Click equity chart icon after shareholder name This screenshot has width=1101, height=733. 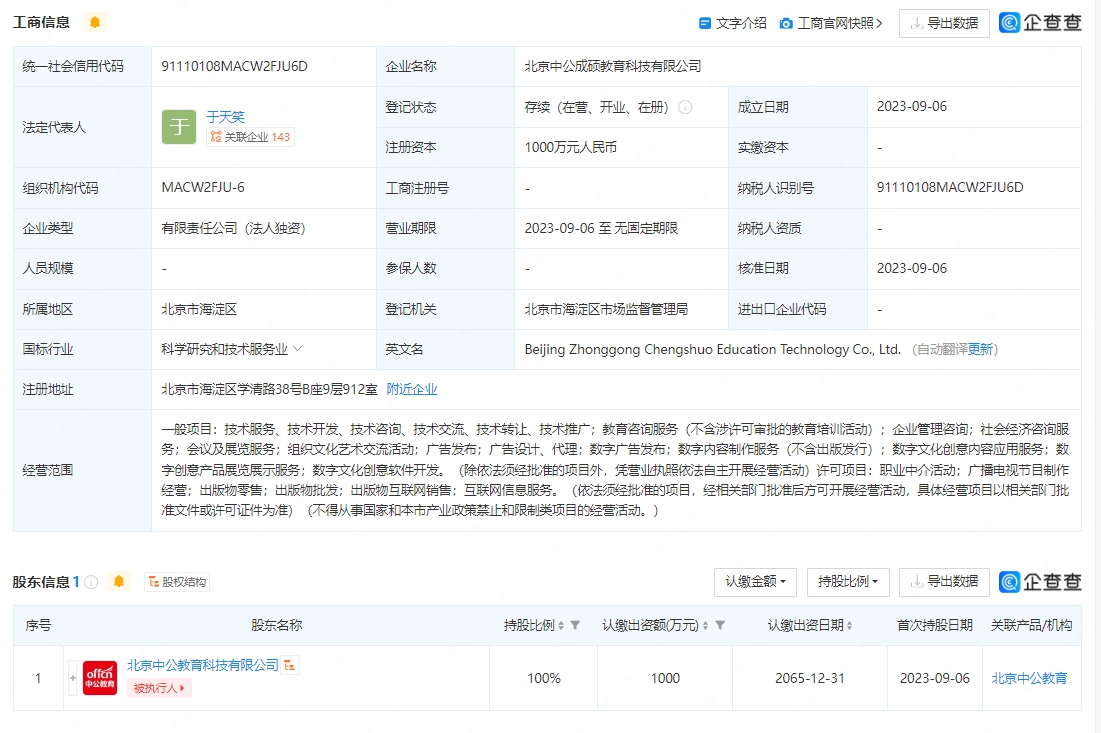(289, 665)
